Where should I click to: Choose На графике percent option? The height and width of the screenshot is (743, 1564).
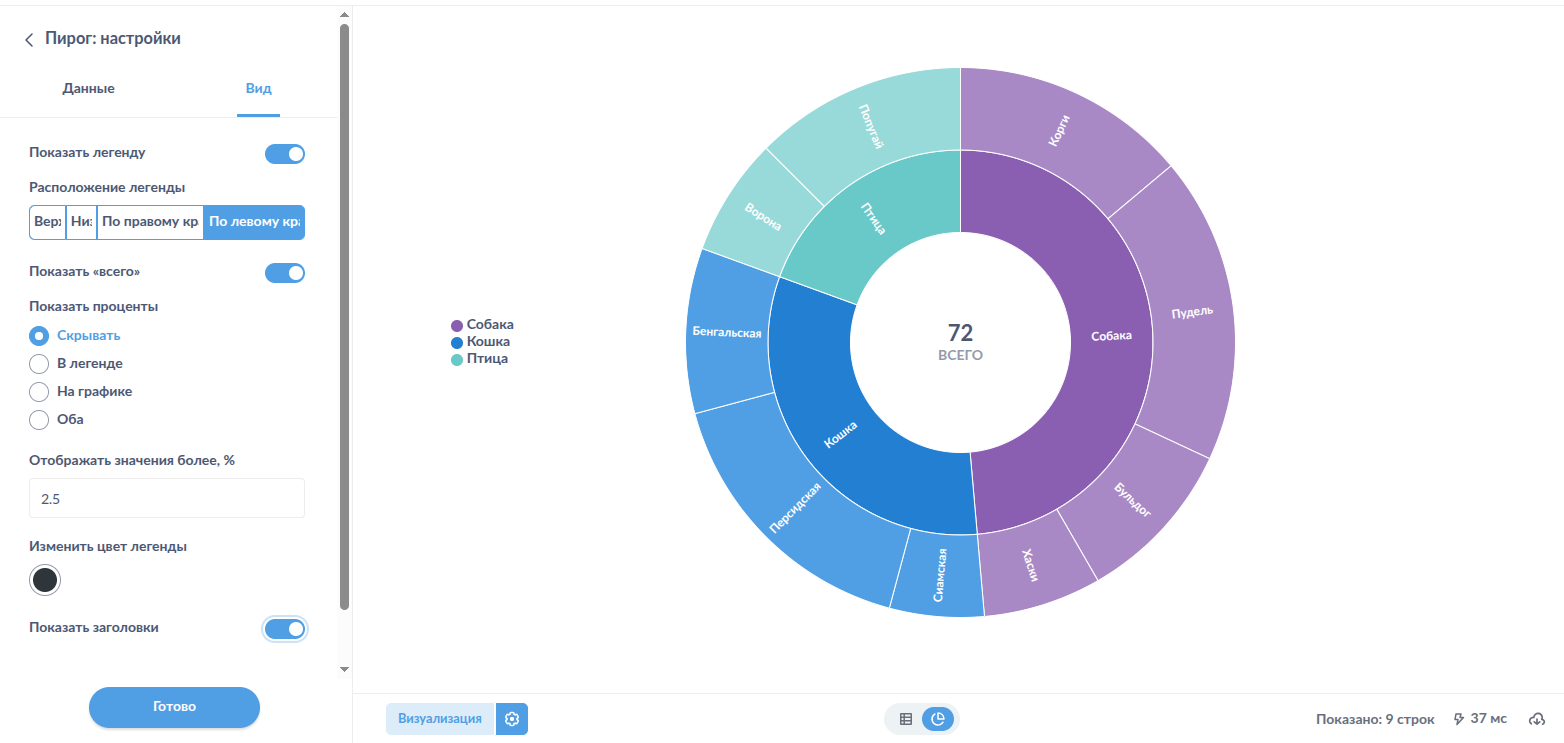pos(39,392)
